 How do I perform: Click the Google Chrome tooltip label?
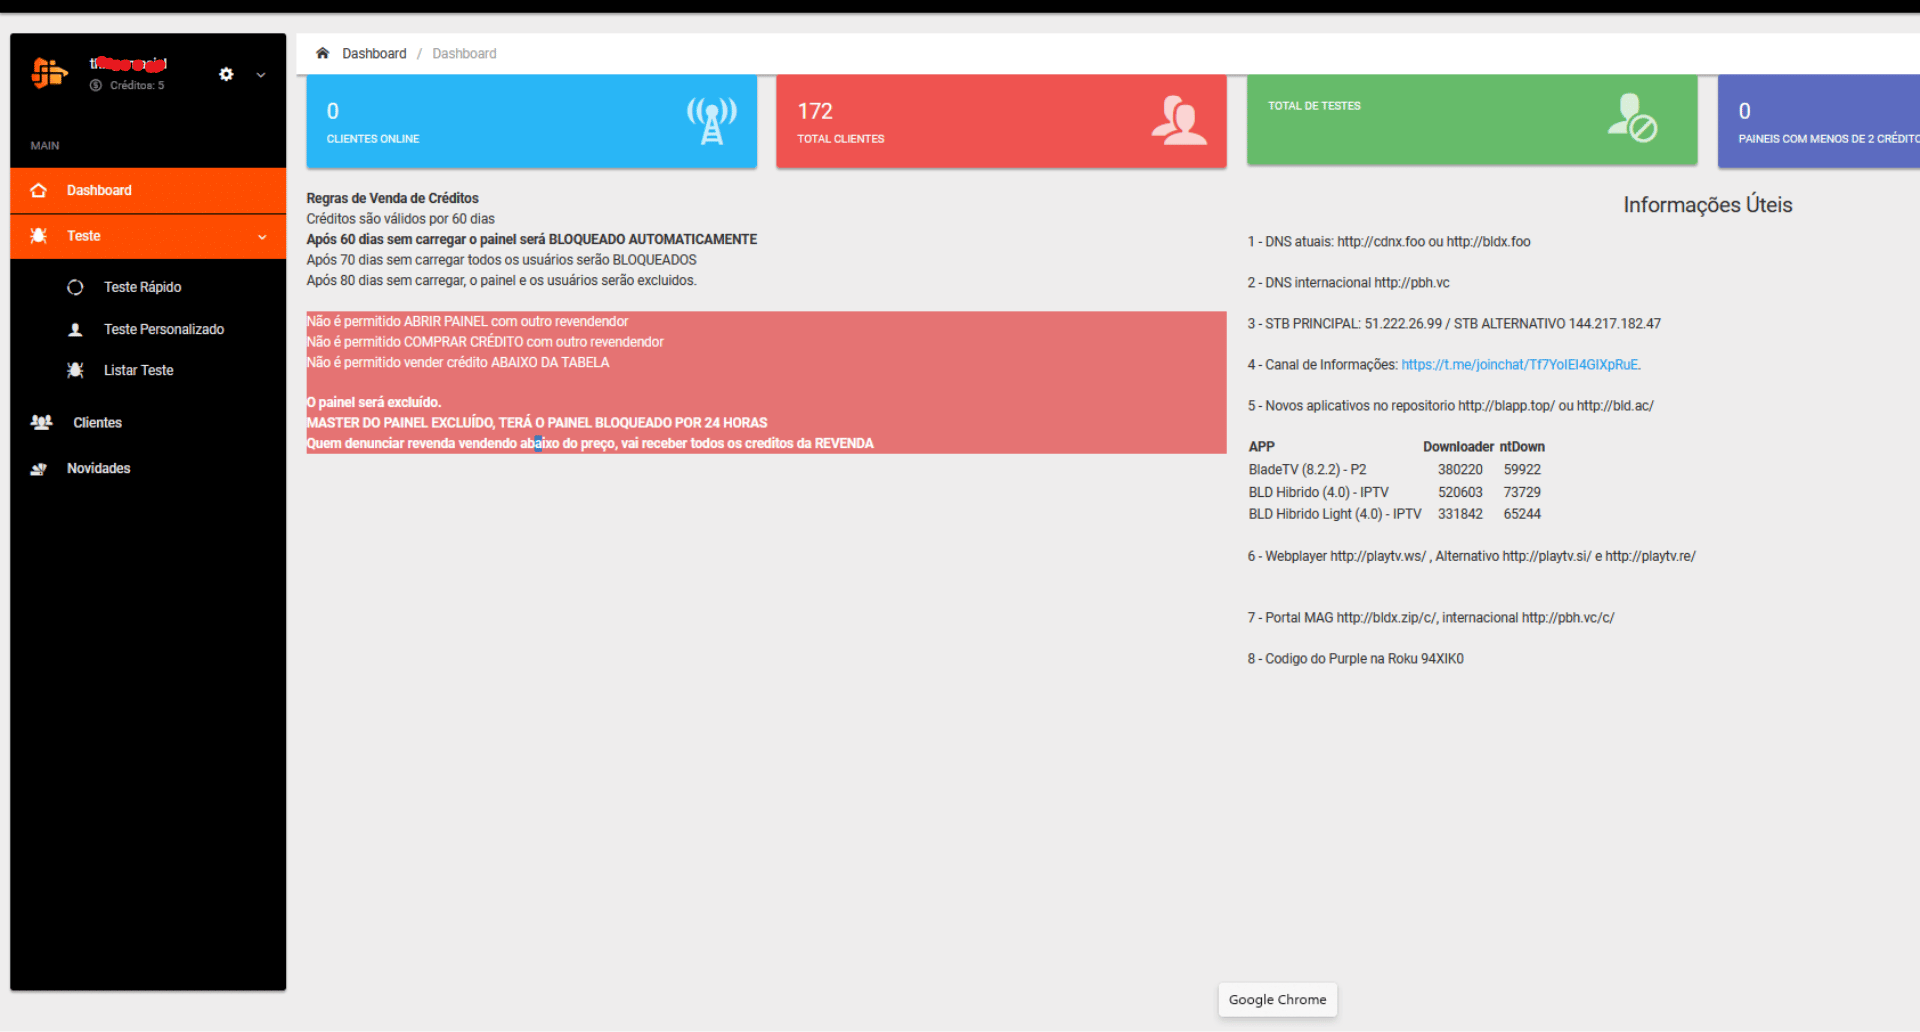[1277, 999]
